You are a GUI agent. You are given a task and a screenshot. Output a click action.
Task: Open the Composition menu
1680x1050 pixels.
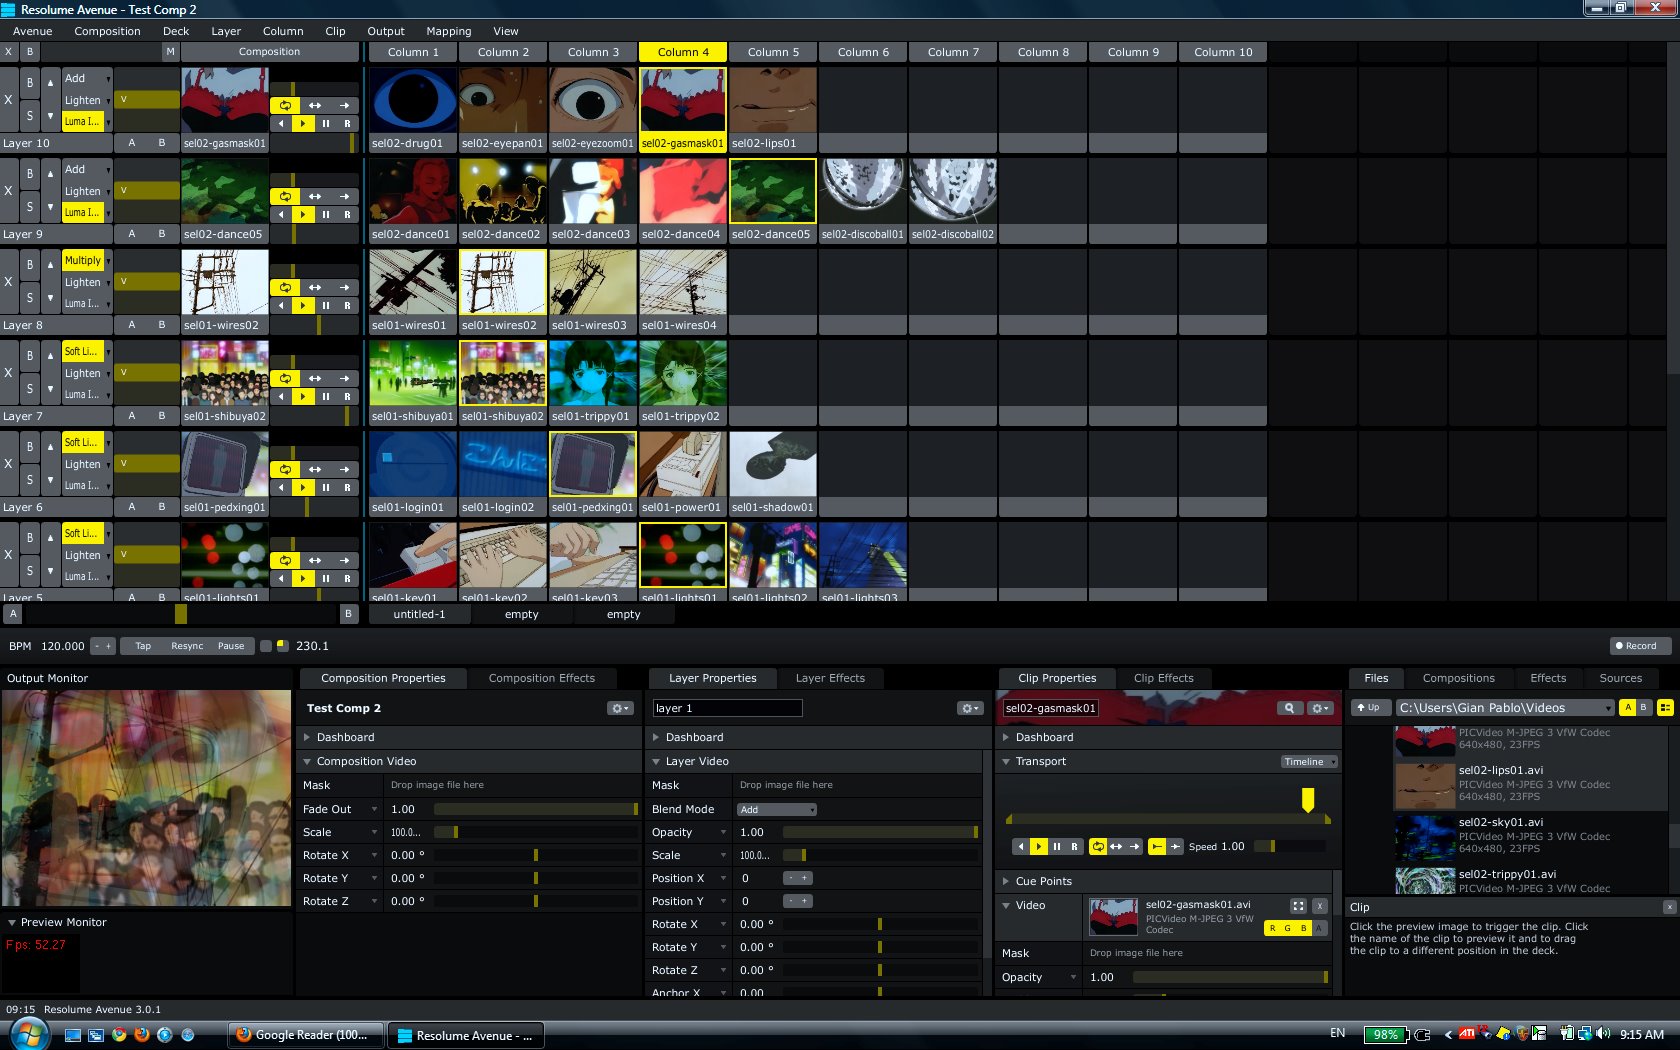coord(107,31)
